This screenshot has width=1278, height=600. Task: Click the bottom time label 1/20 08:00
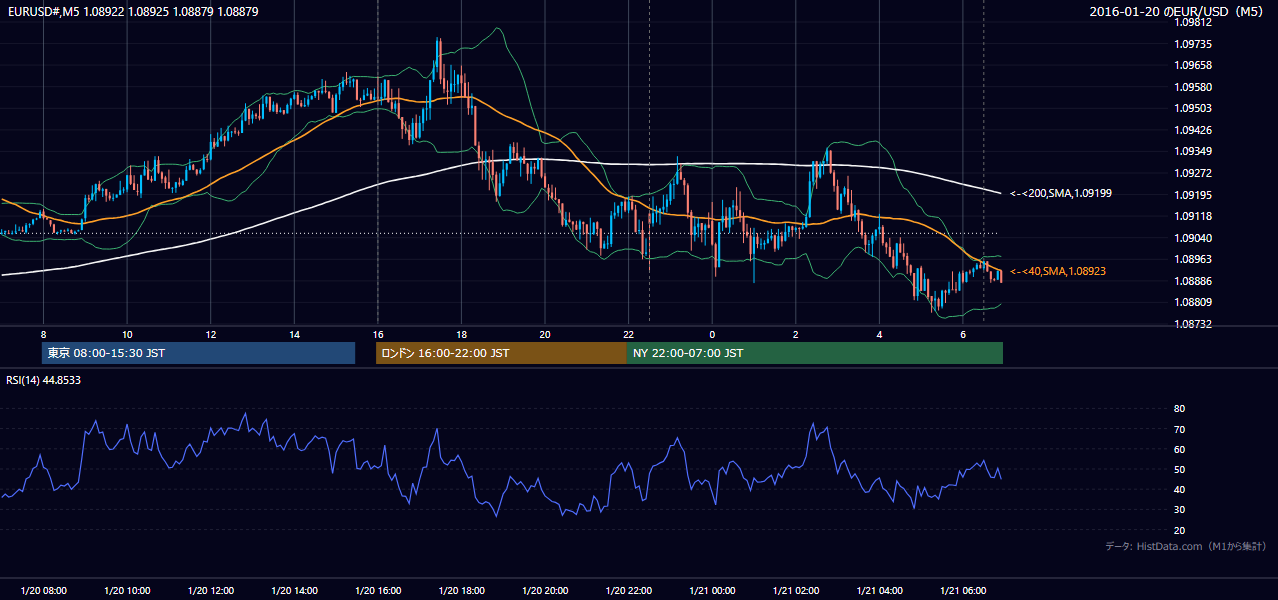(43, 591)
